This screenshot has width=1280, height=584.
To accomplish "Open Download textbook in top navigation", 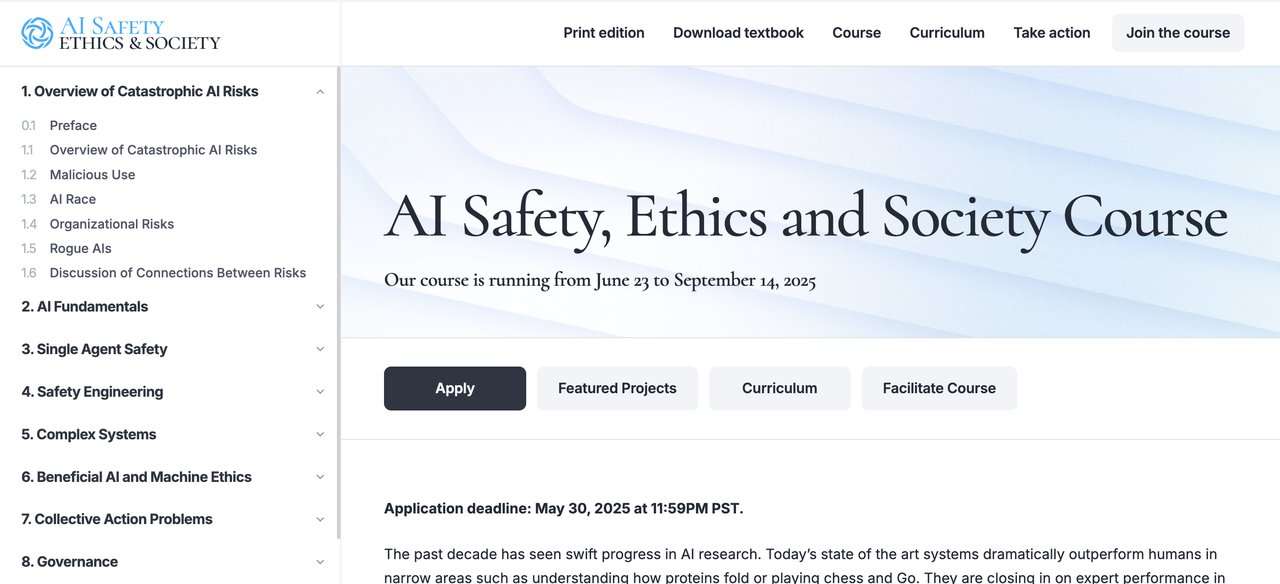I will click(x=738, y=33).
